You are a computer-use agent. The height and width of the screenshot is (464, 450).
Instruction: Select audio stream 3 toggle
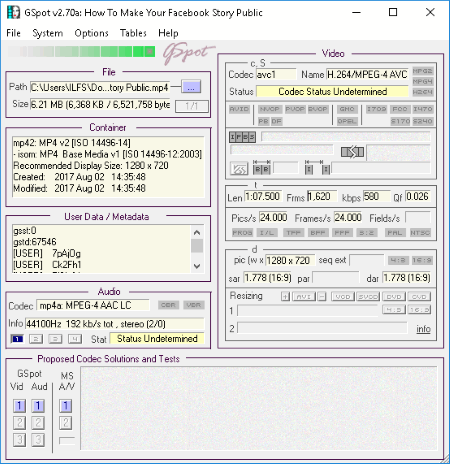pos(55,339)
